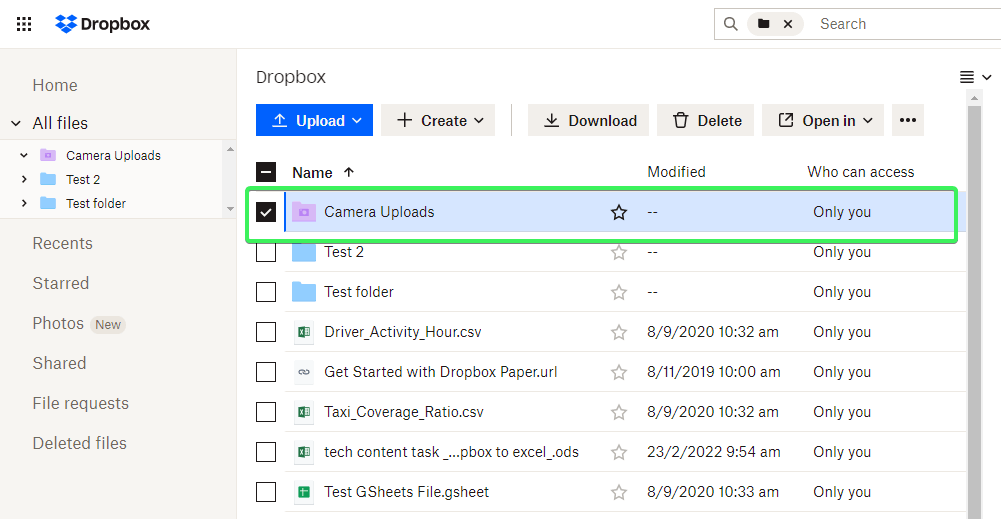The image size is (1001, 519).
Task: Open the Test 2 folder name link
Action: (x=344, y=252)
